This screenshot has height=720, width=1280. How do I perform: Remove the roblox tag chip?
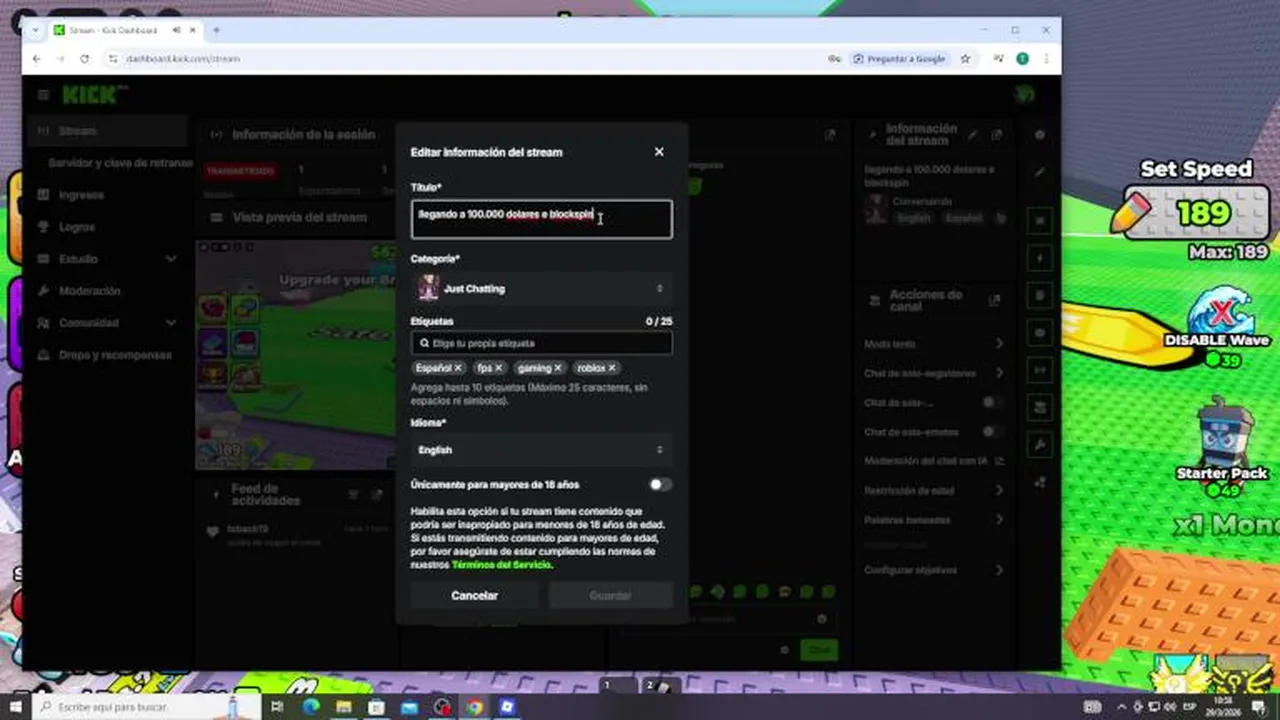(x=612, y=368)
